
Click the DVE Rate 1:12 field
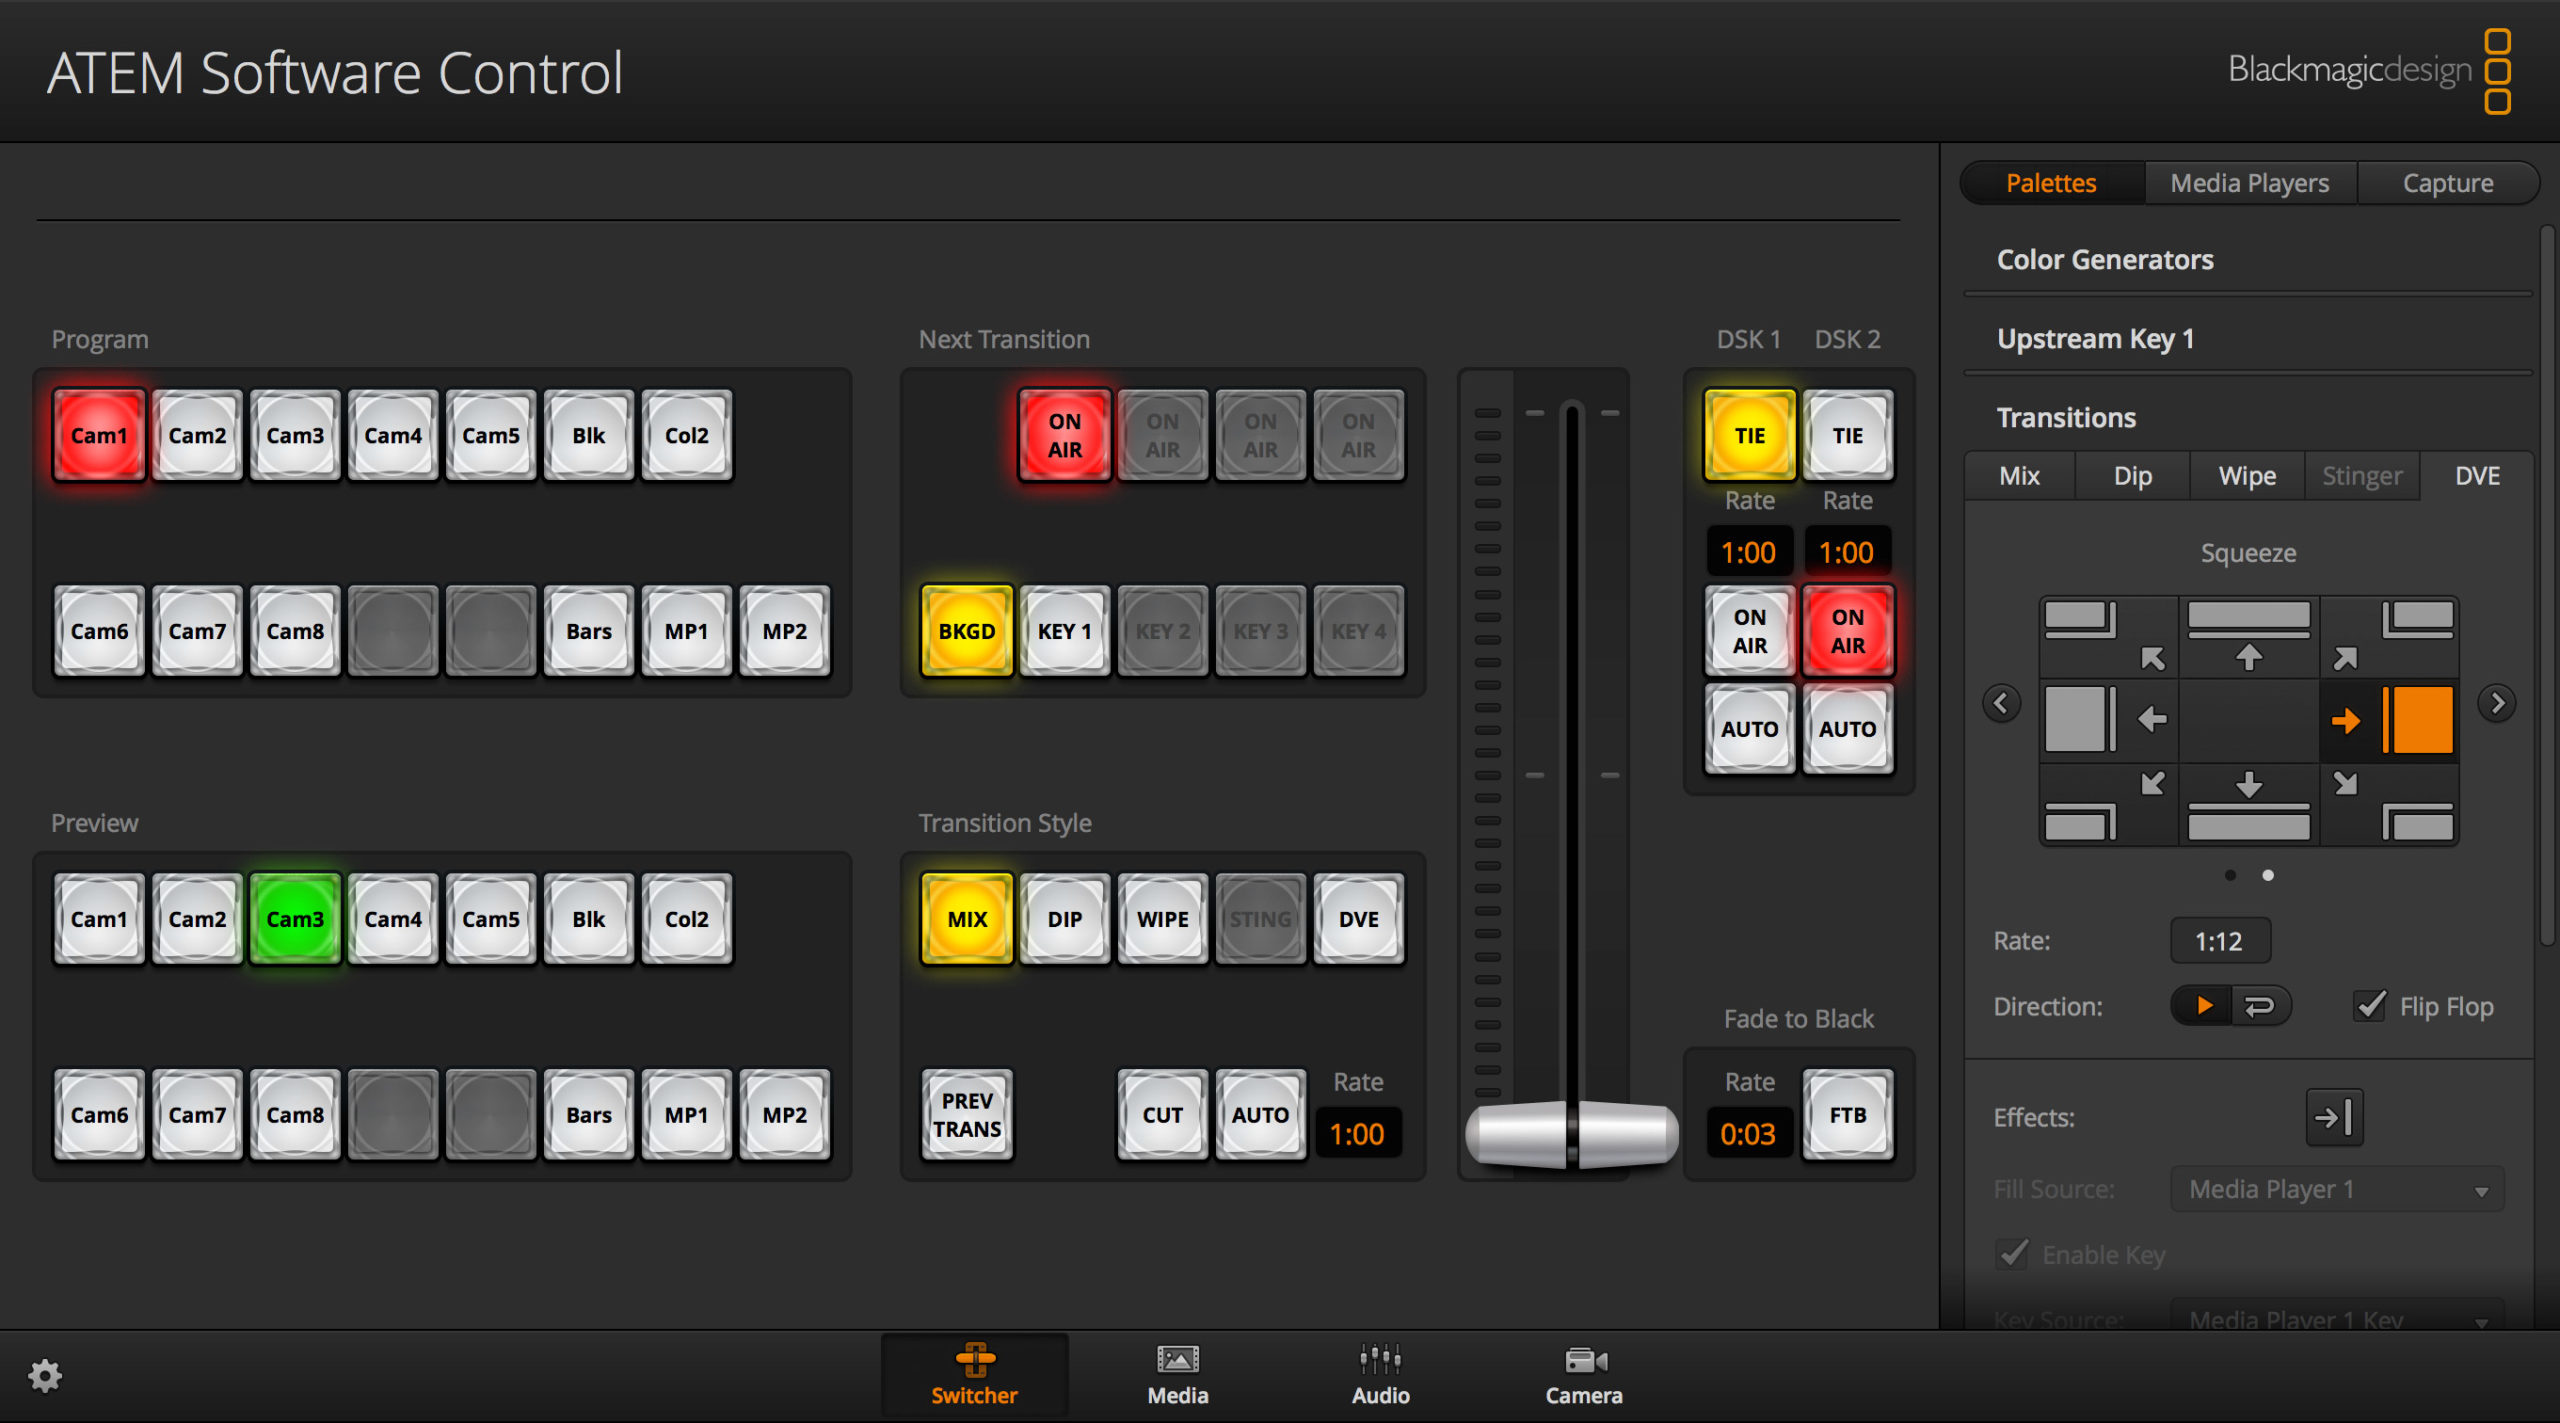[2219, 941]
